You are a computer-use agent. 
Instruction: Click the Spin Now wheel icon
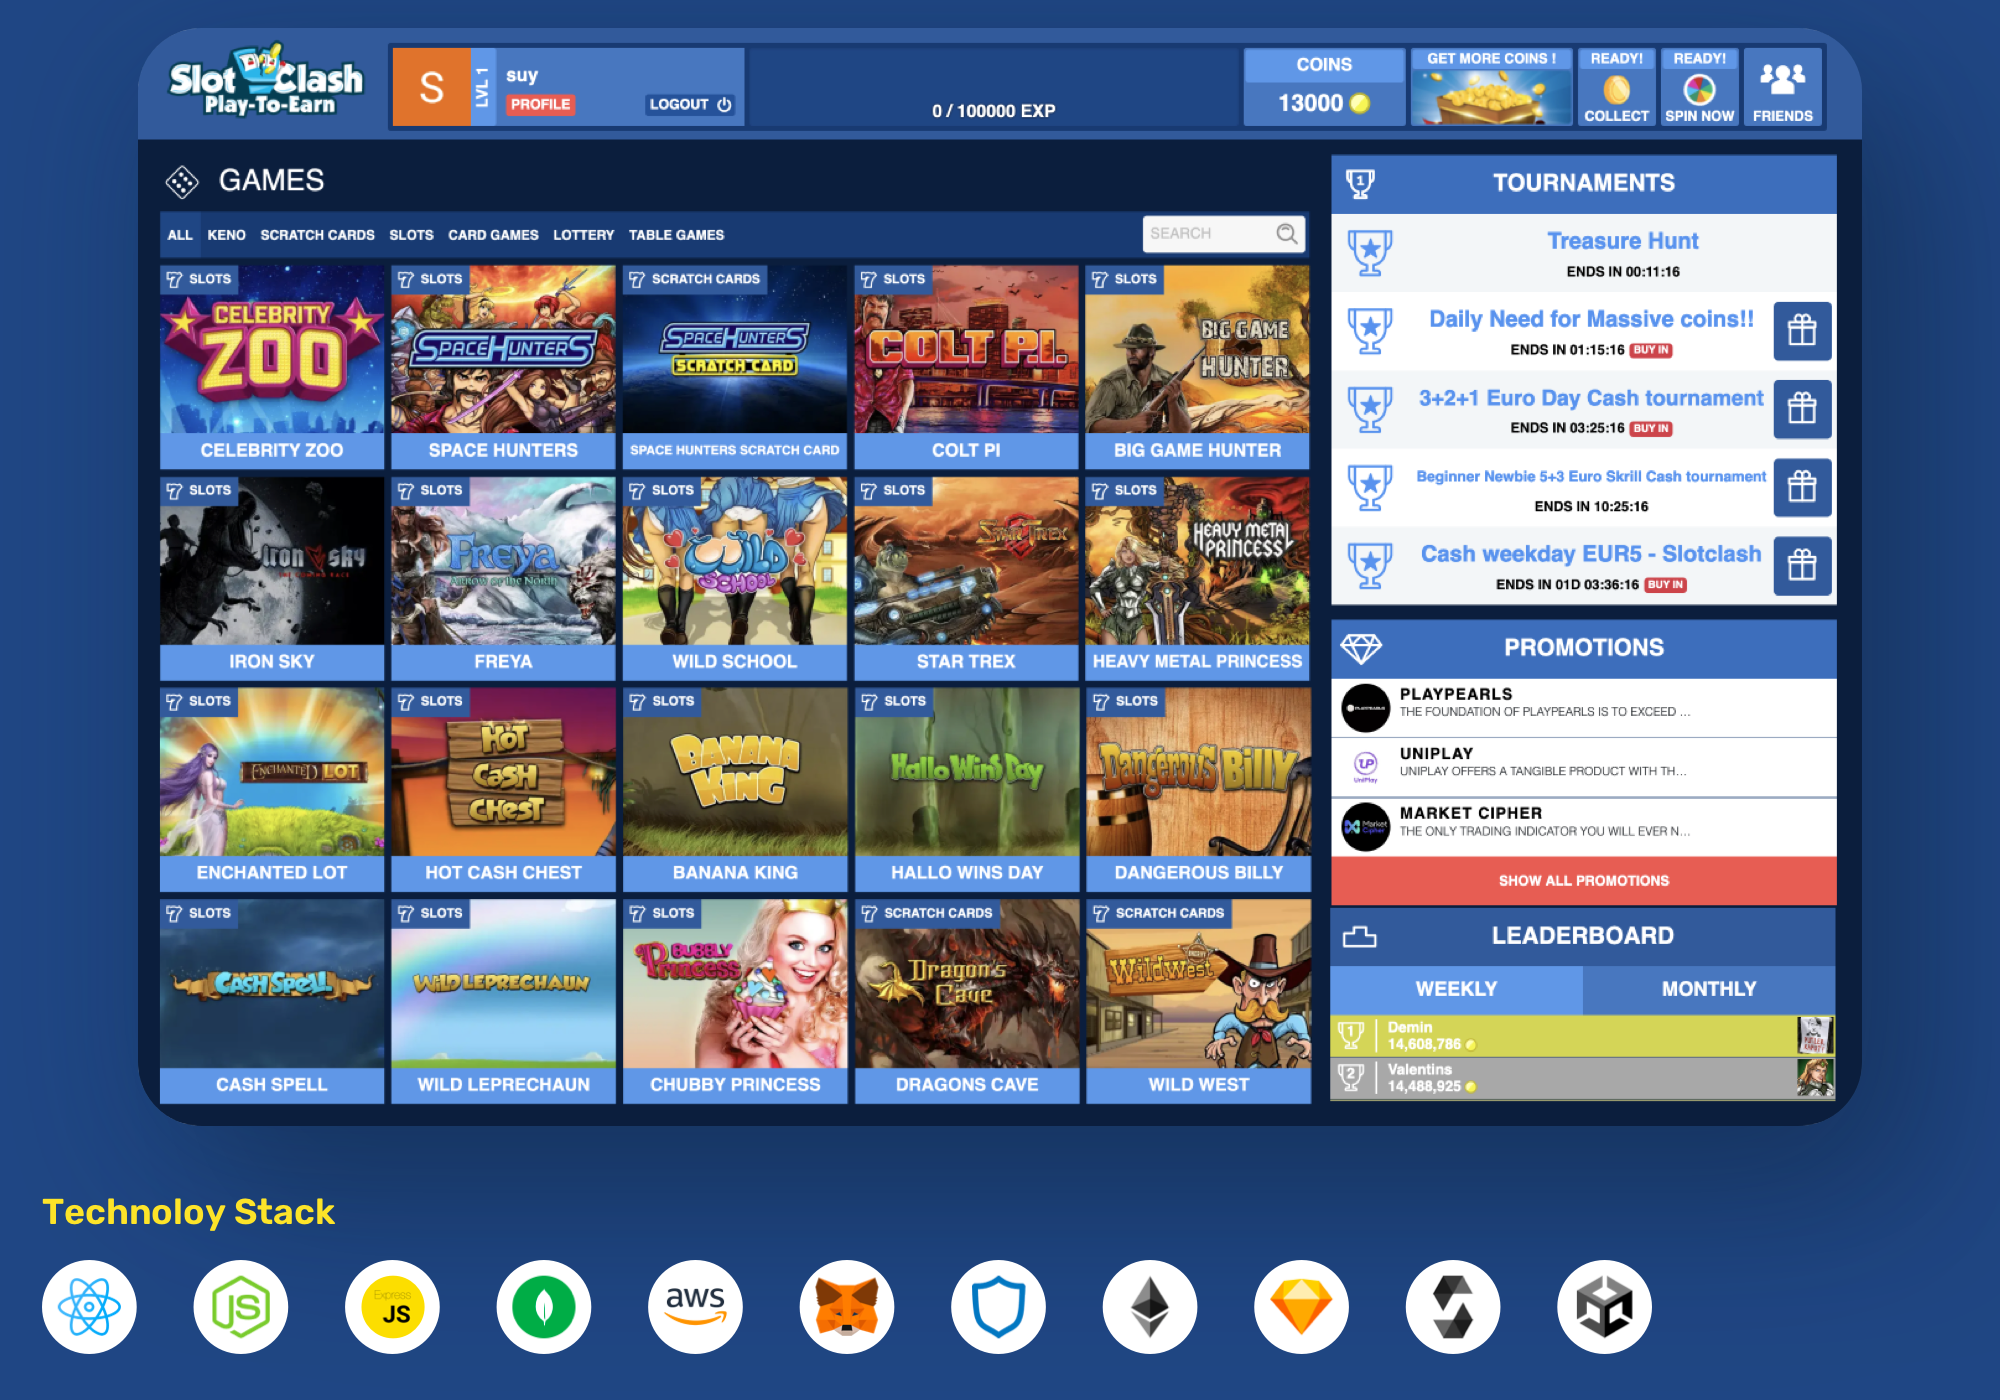tap(1699, 90)
